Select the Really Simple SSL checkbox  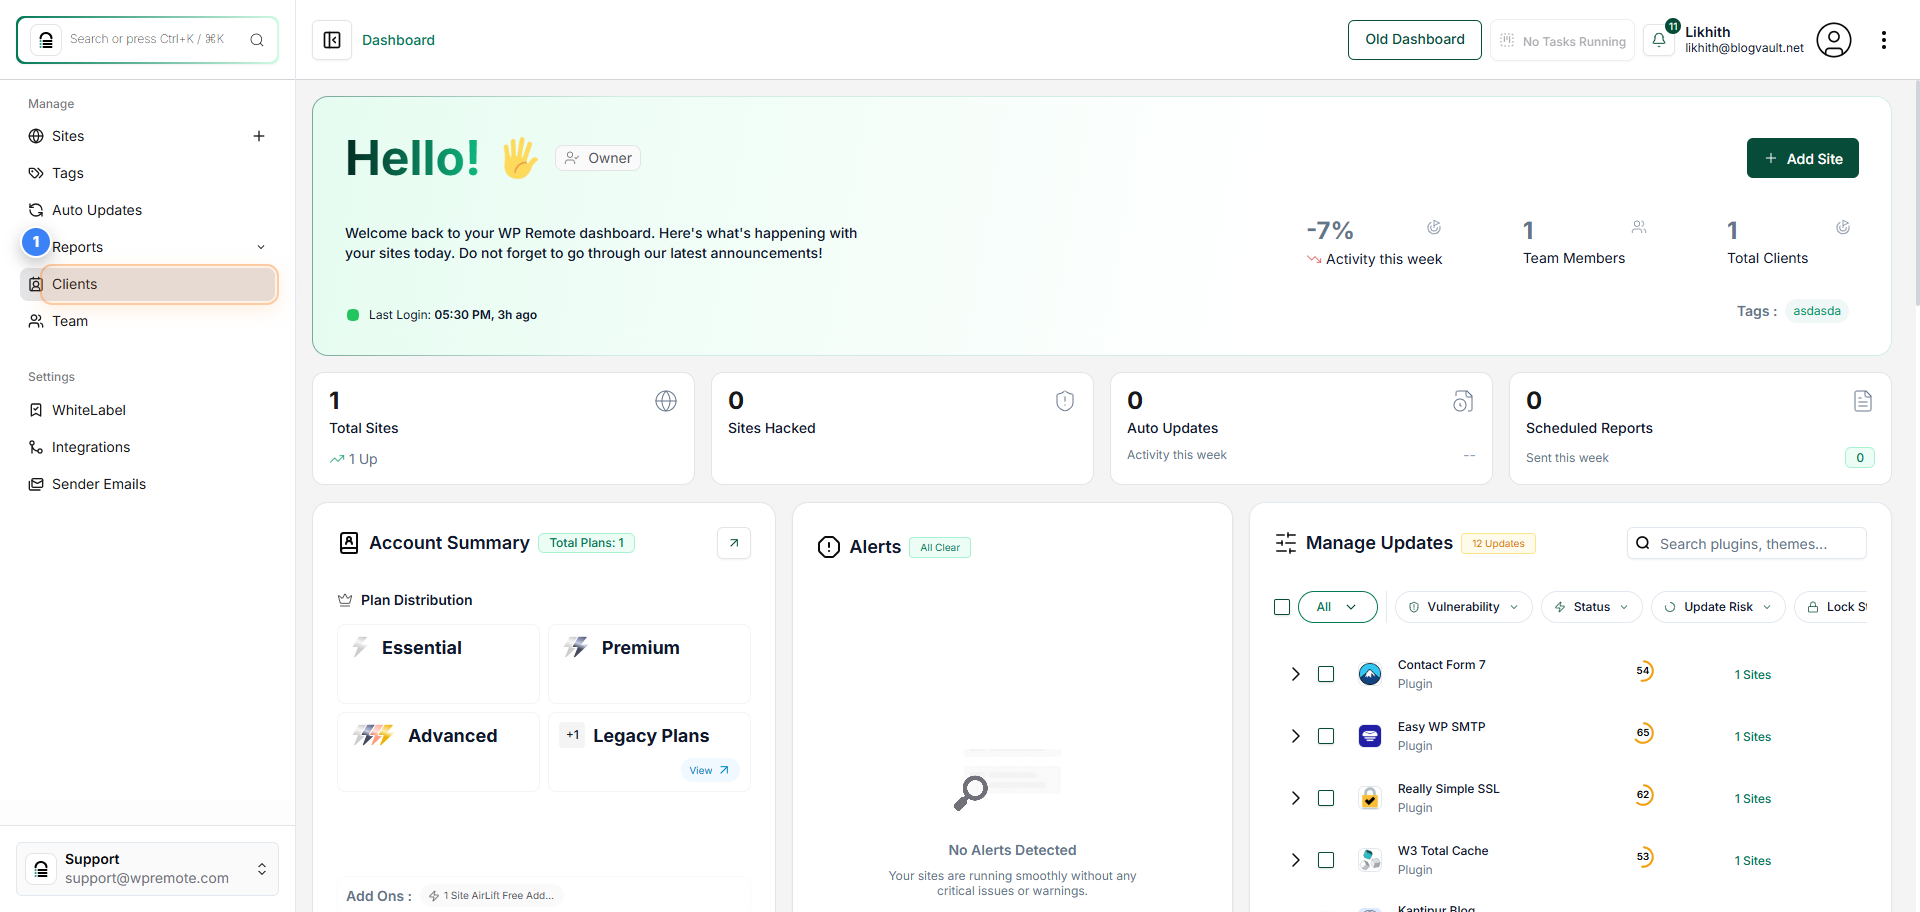point(1326,798)
